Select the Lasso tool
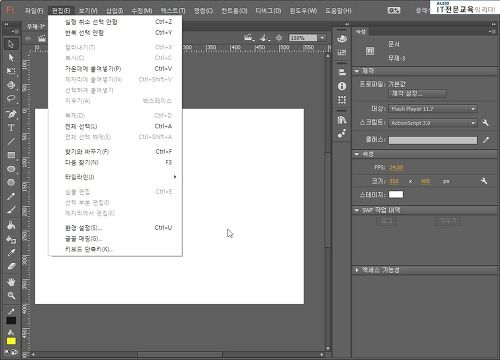 [11, 99]
